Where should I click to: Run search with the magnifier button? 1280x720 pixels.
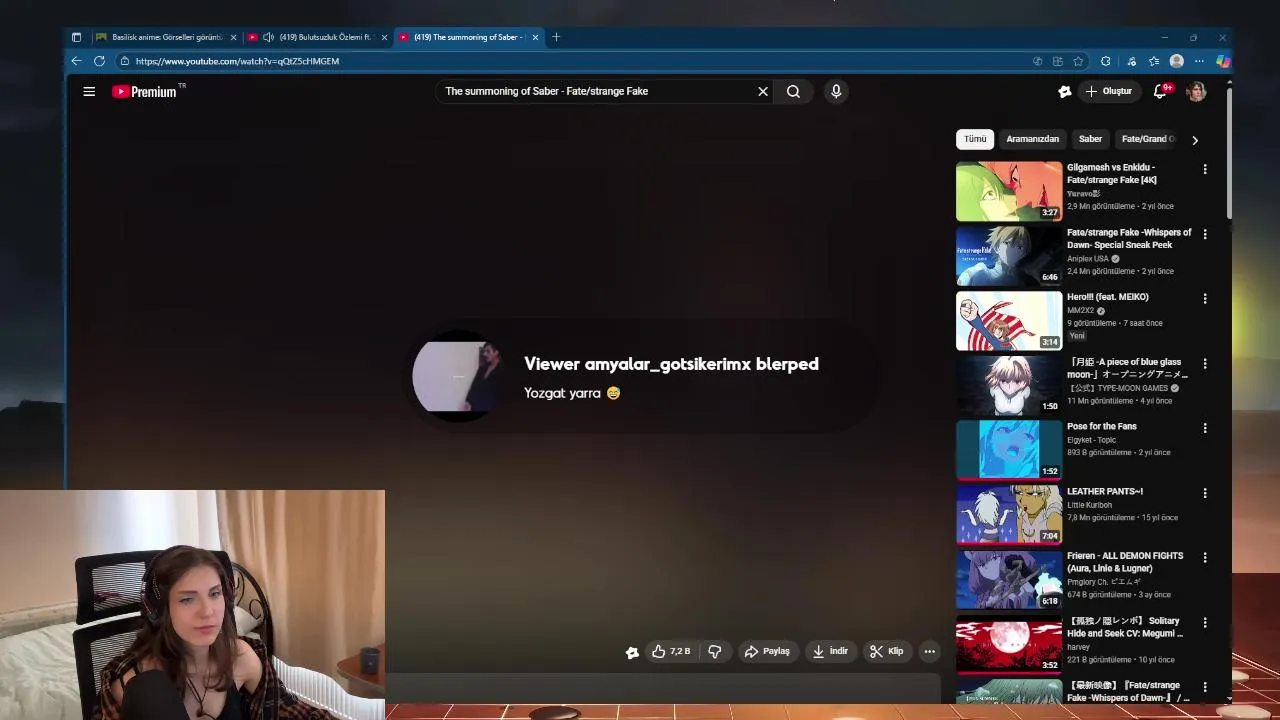793,91
